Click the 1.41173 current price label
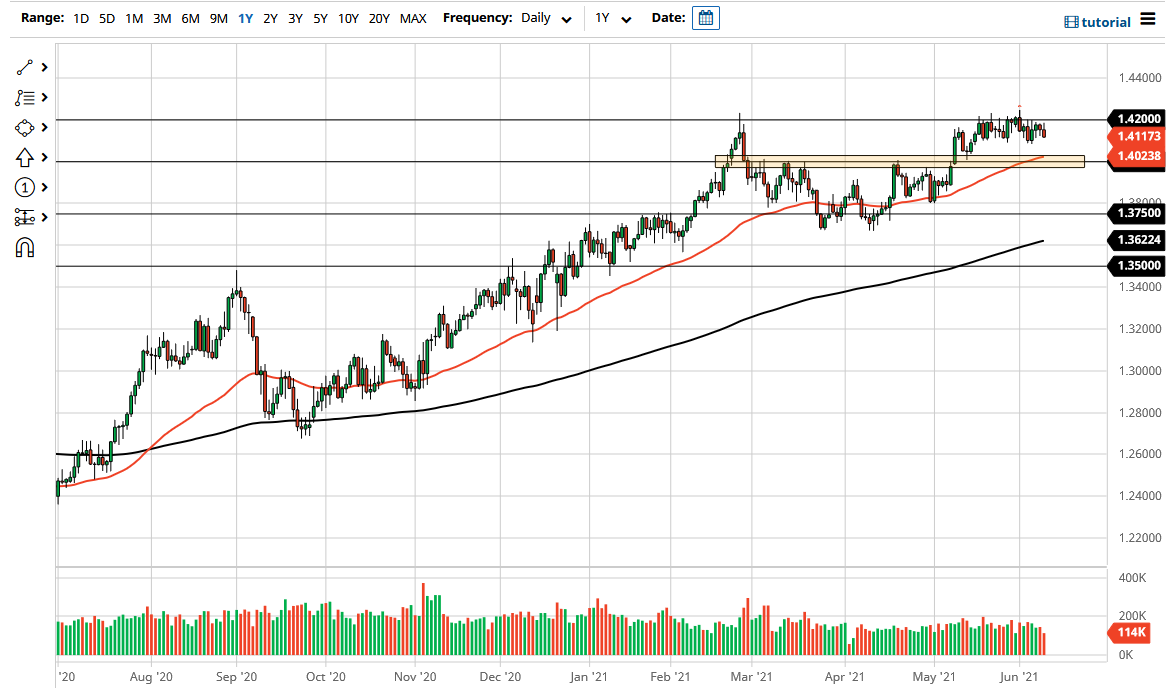 (1138, 136)
